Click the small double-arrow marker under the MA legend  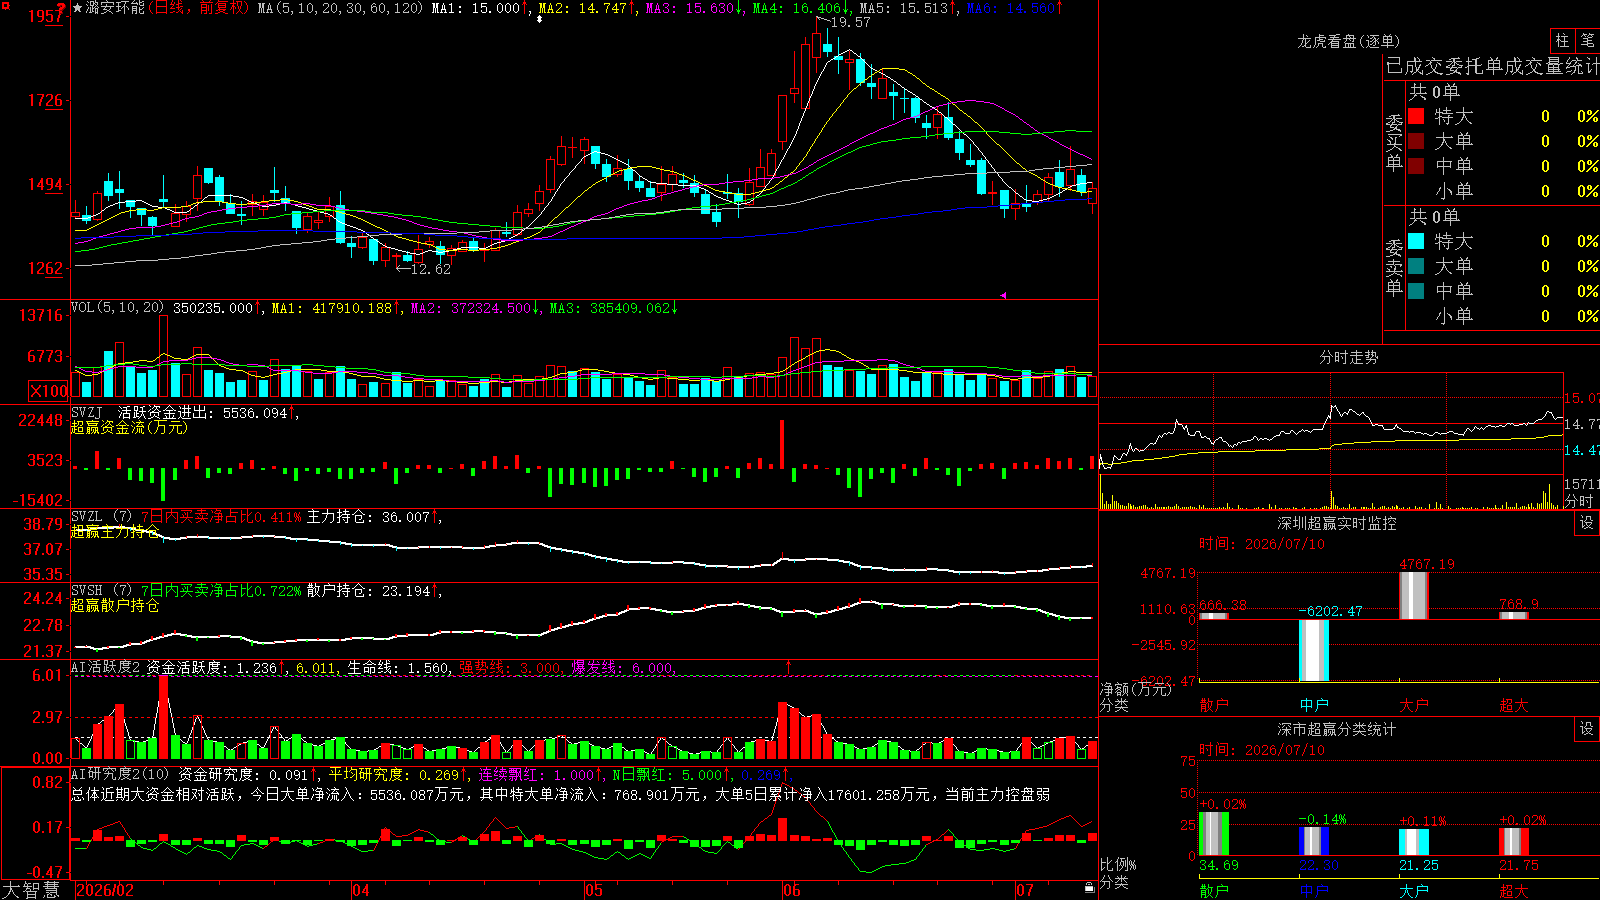click(x=540, y=19)
